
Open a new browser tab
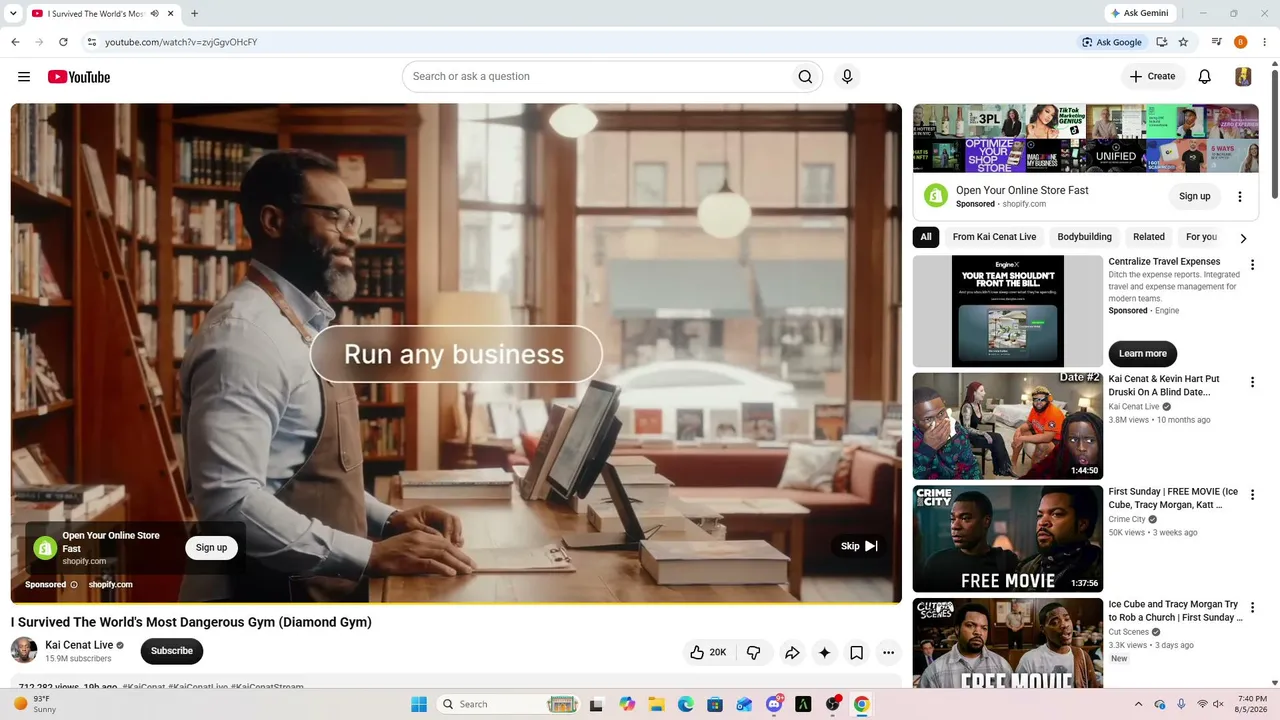point(194,14)
